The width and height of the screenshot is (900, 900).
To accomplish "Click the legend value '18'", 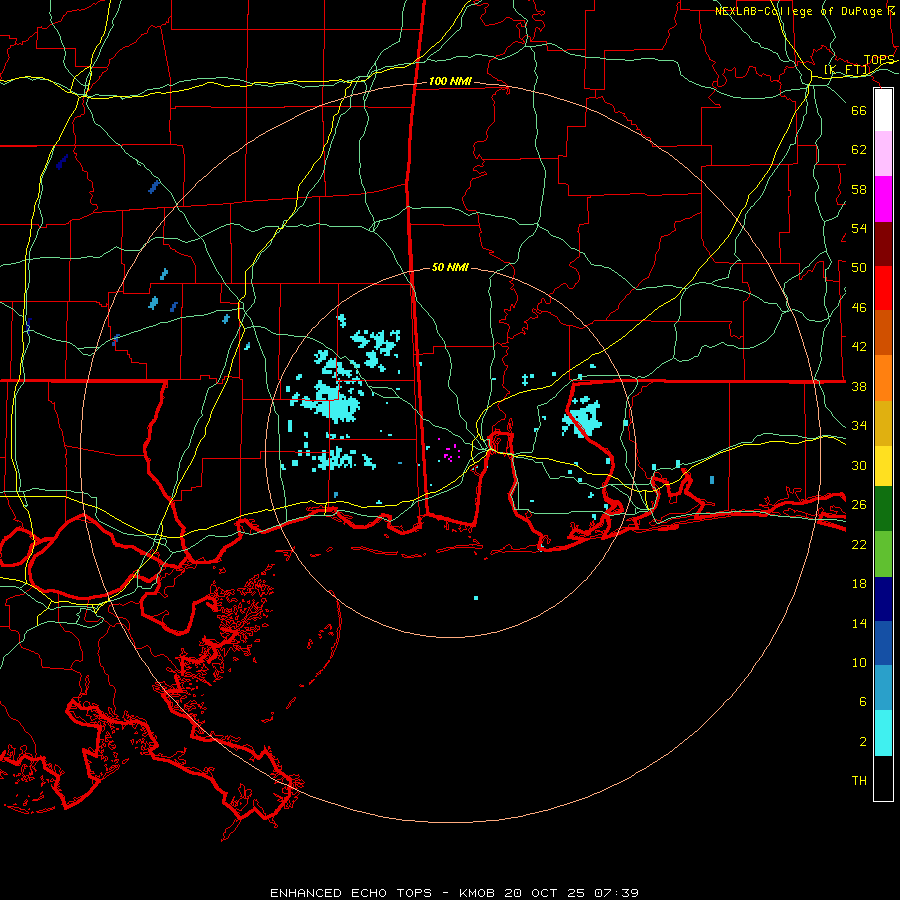I will point(859,584).
